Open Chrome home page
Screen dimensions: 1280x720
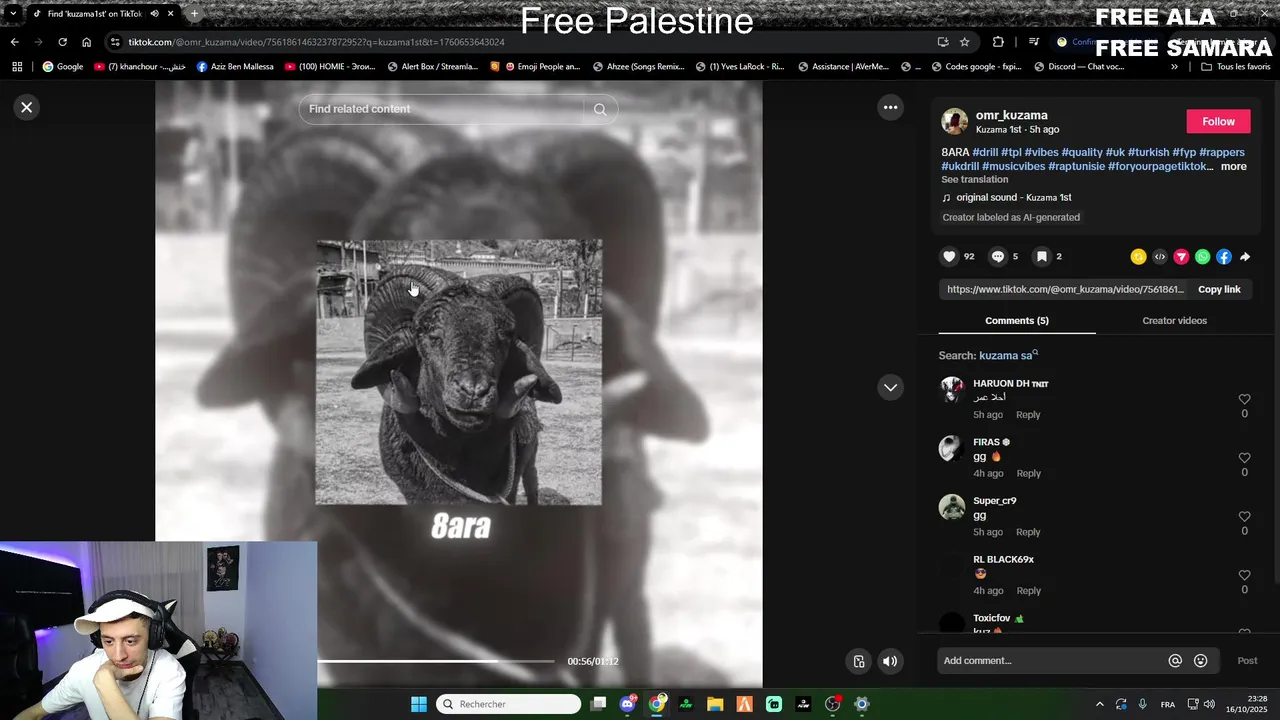pos(87,42)
